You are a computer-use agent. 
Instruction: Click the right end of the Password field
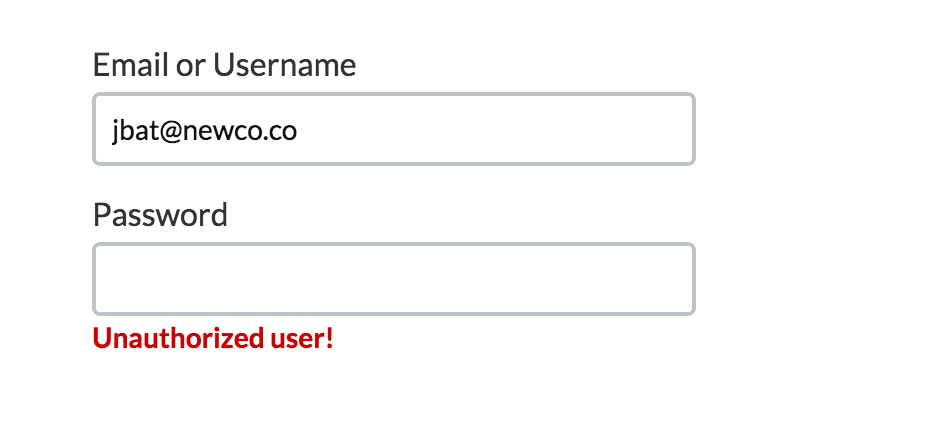[670, 279]
